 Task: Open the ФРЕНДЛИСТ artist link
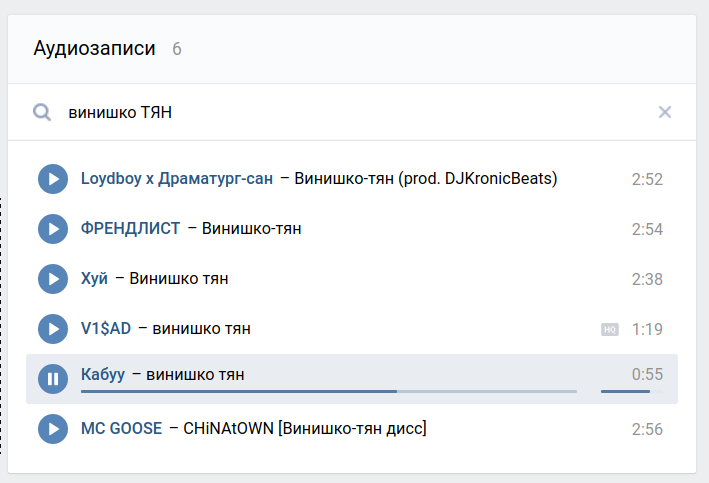point(130,228)
